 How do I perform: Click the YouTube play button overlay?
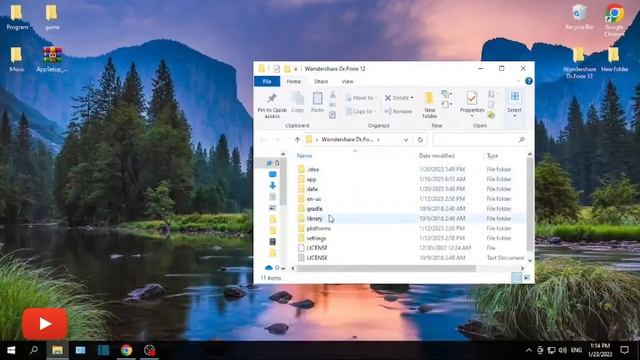pos(45,324)
